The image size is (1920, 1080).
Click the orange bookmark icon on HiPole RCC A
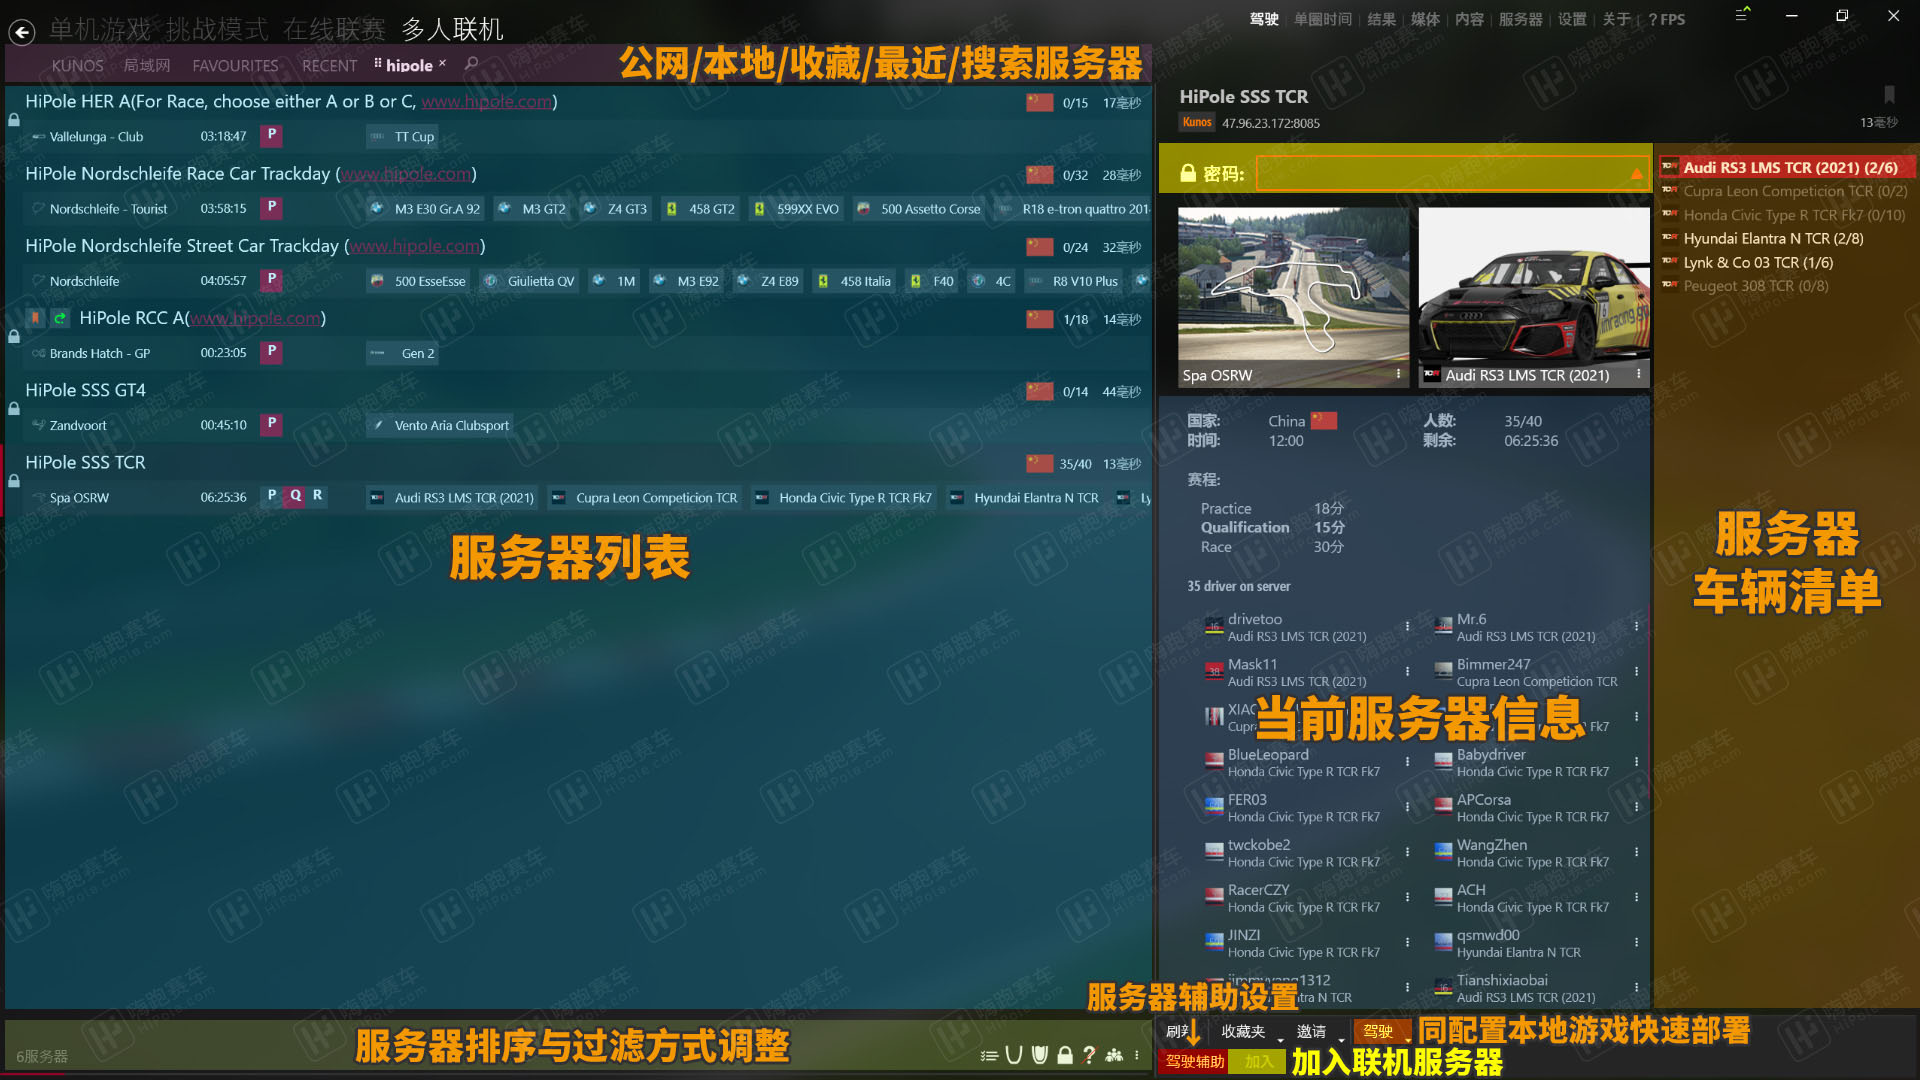[36, 318]
